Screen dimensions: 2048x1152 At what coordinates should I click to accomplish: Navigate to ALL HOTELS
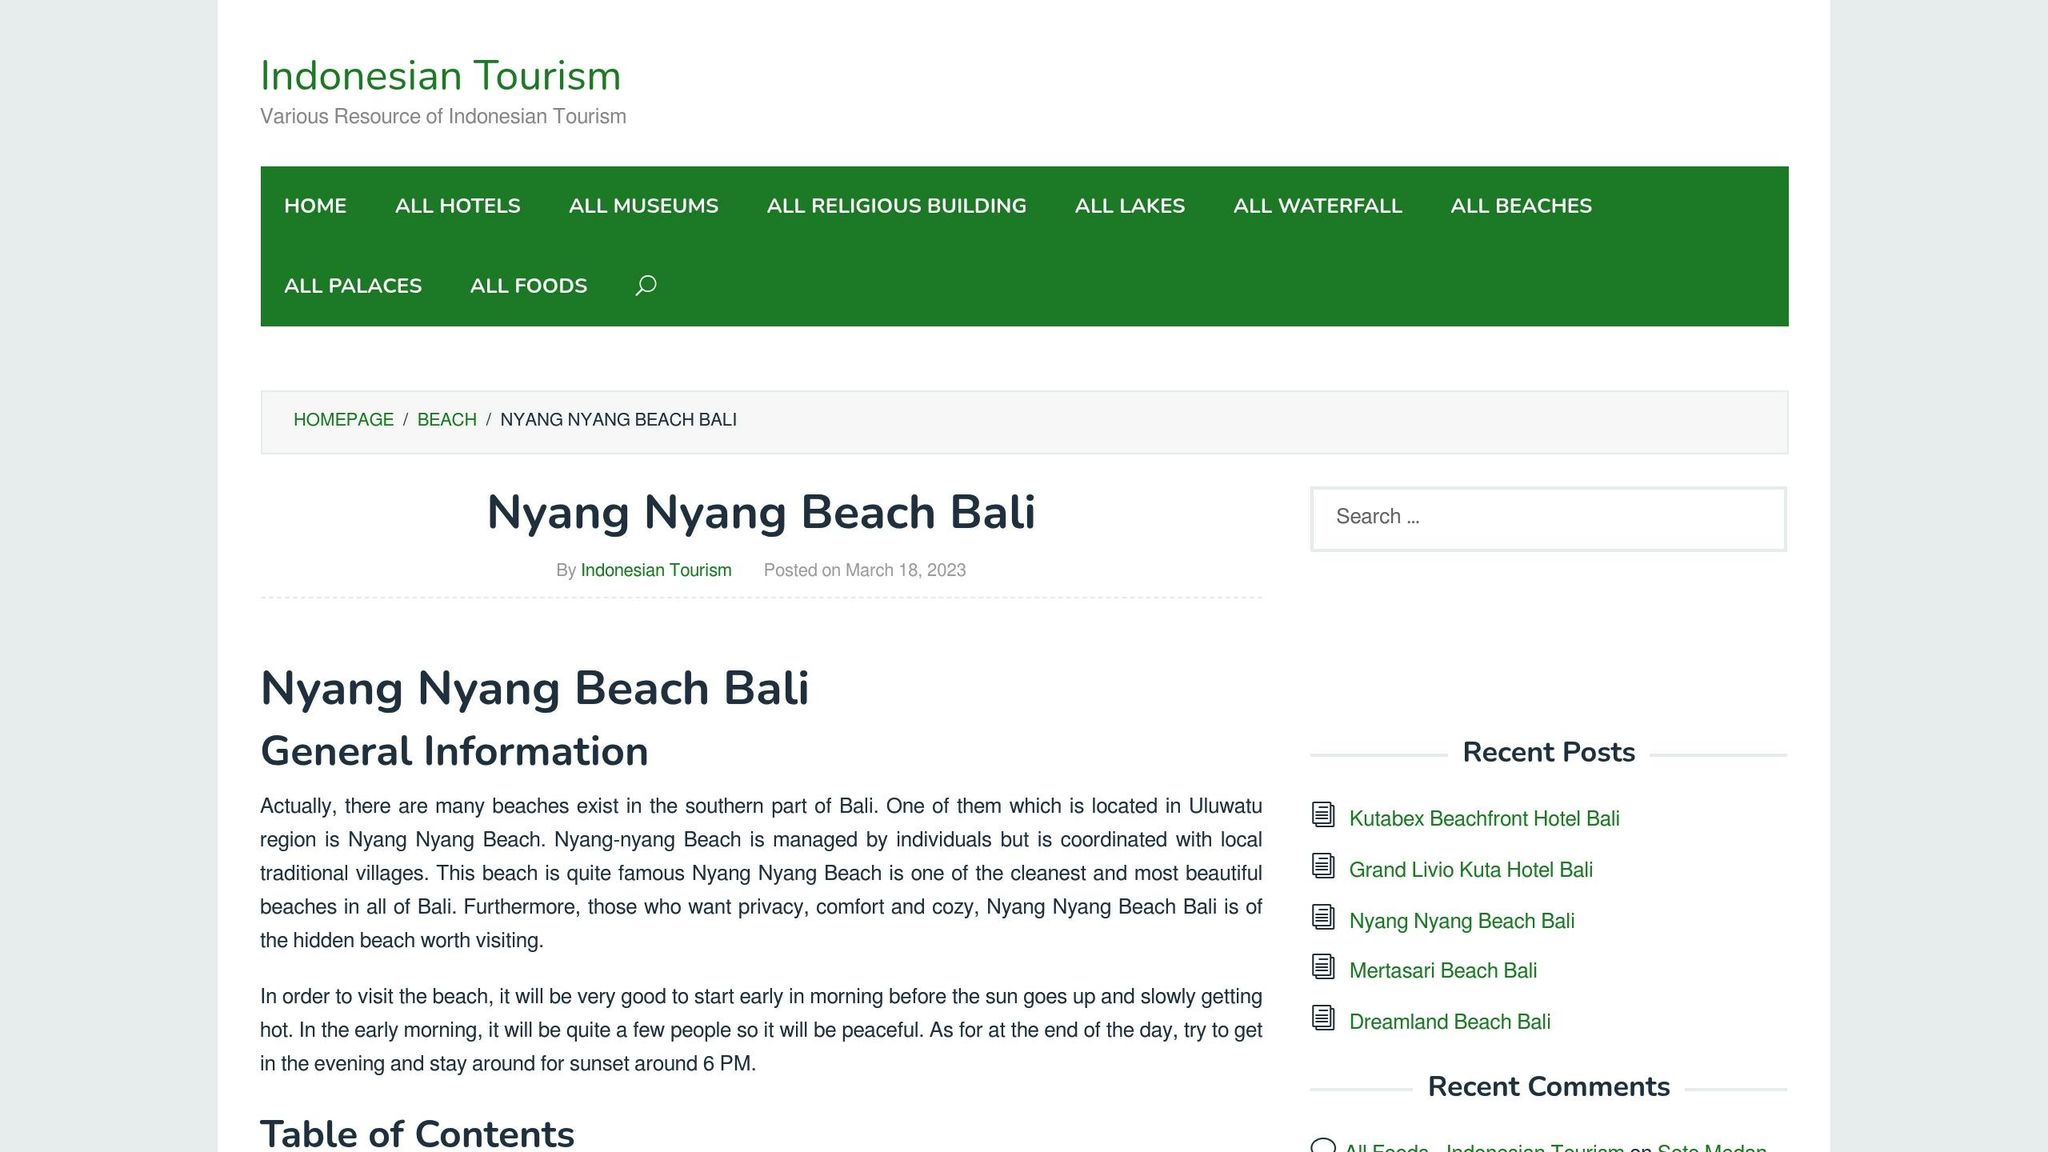[x=457, y=206]
